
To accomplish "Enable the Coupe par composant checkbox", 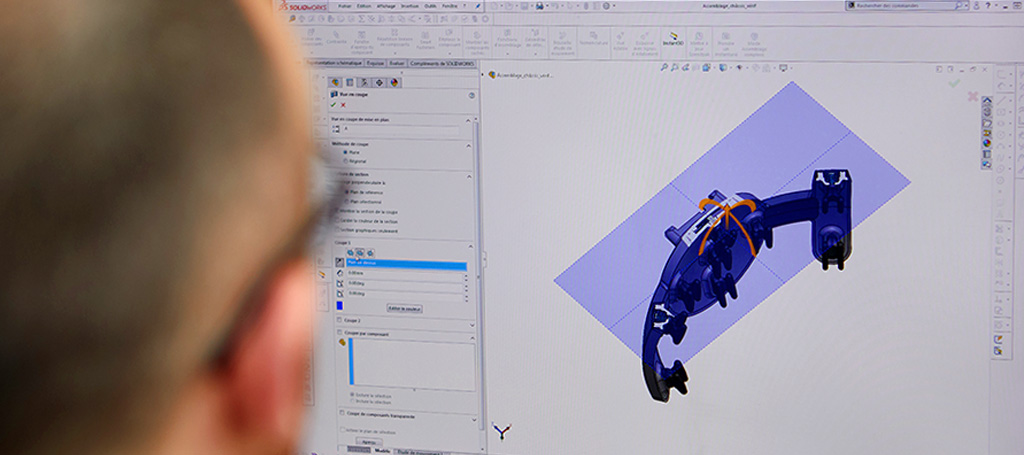I will point(340,334).
